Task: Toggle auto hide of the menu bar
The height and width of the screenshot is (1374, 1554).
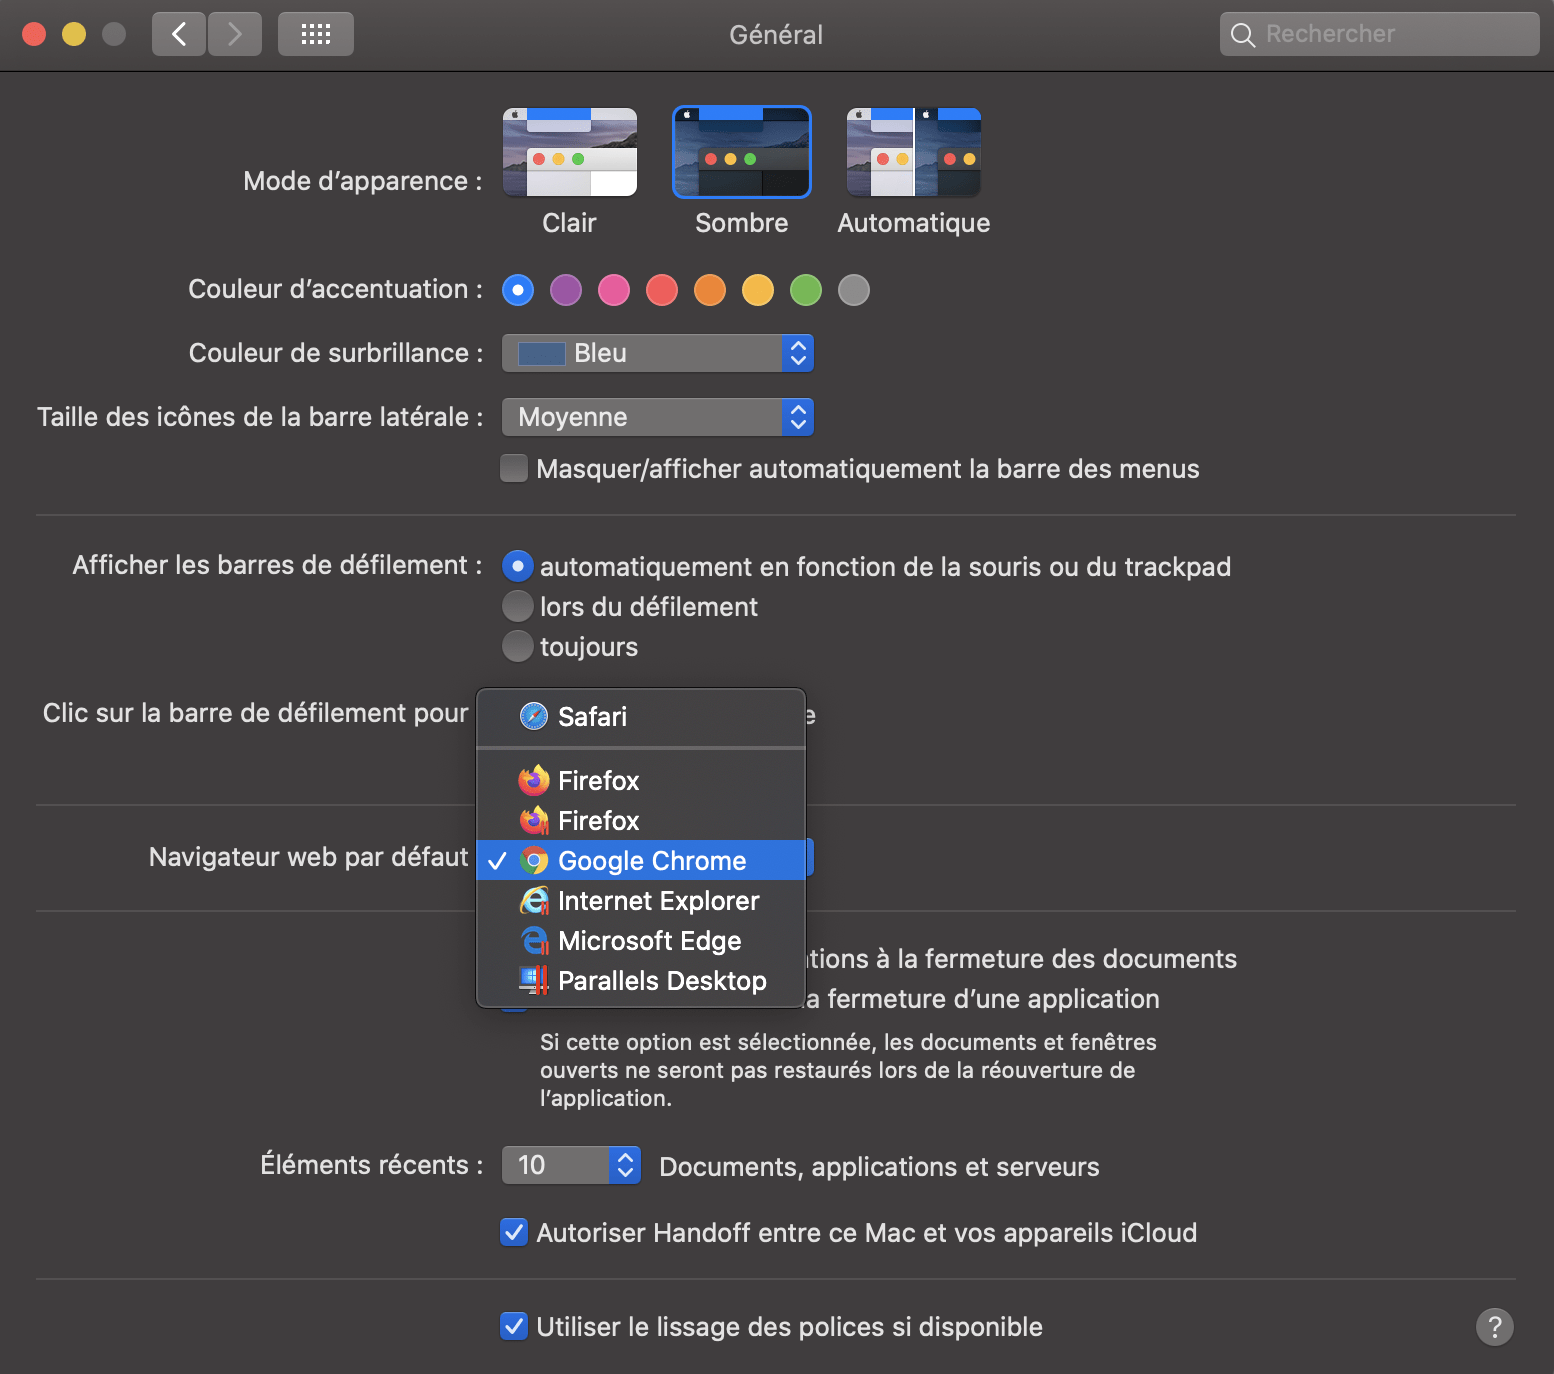Action: 514,468
